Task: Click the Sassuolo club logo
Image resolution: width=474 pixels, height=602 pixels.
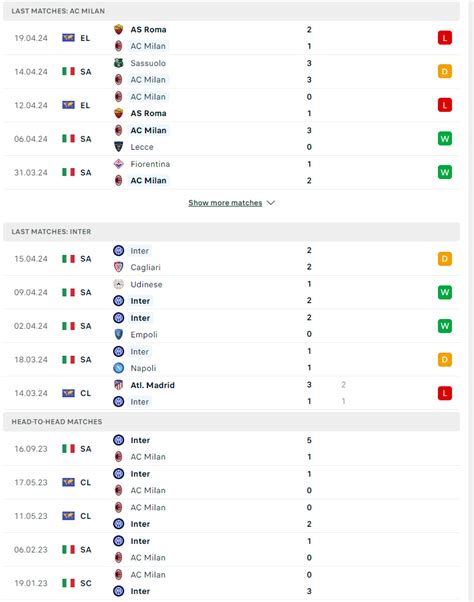Action: [119, 63]
